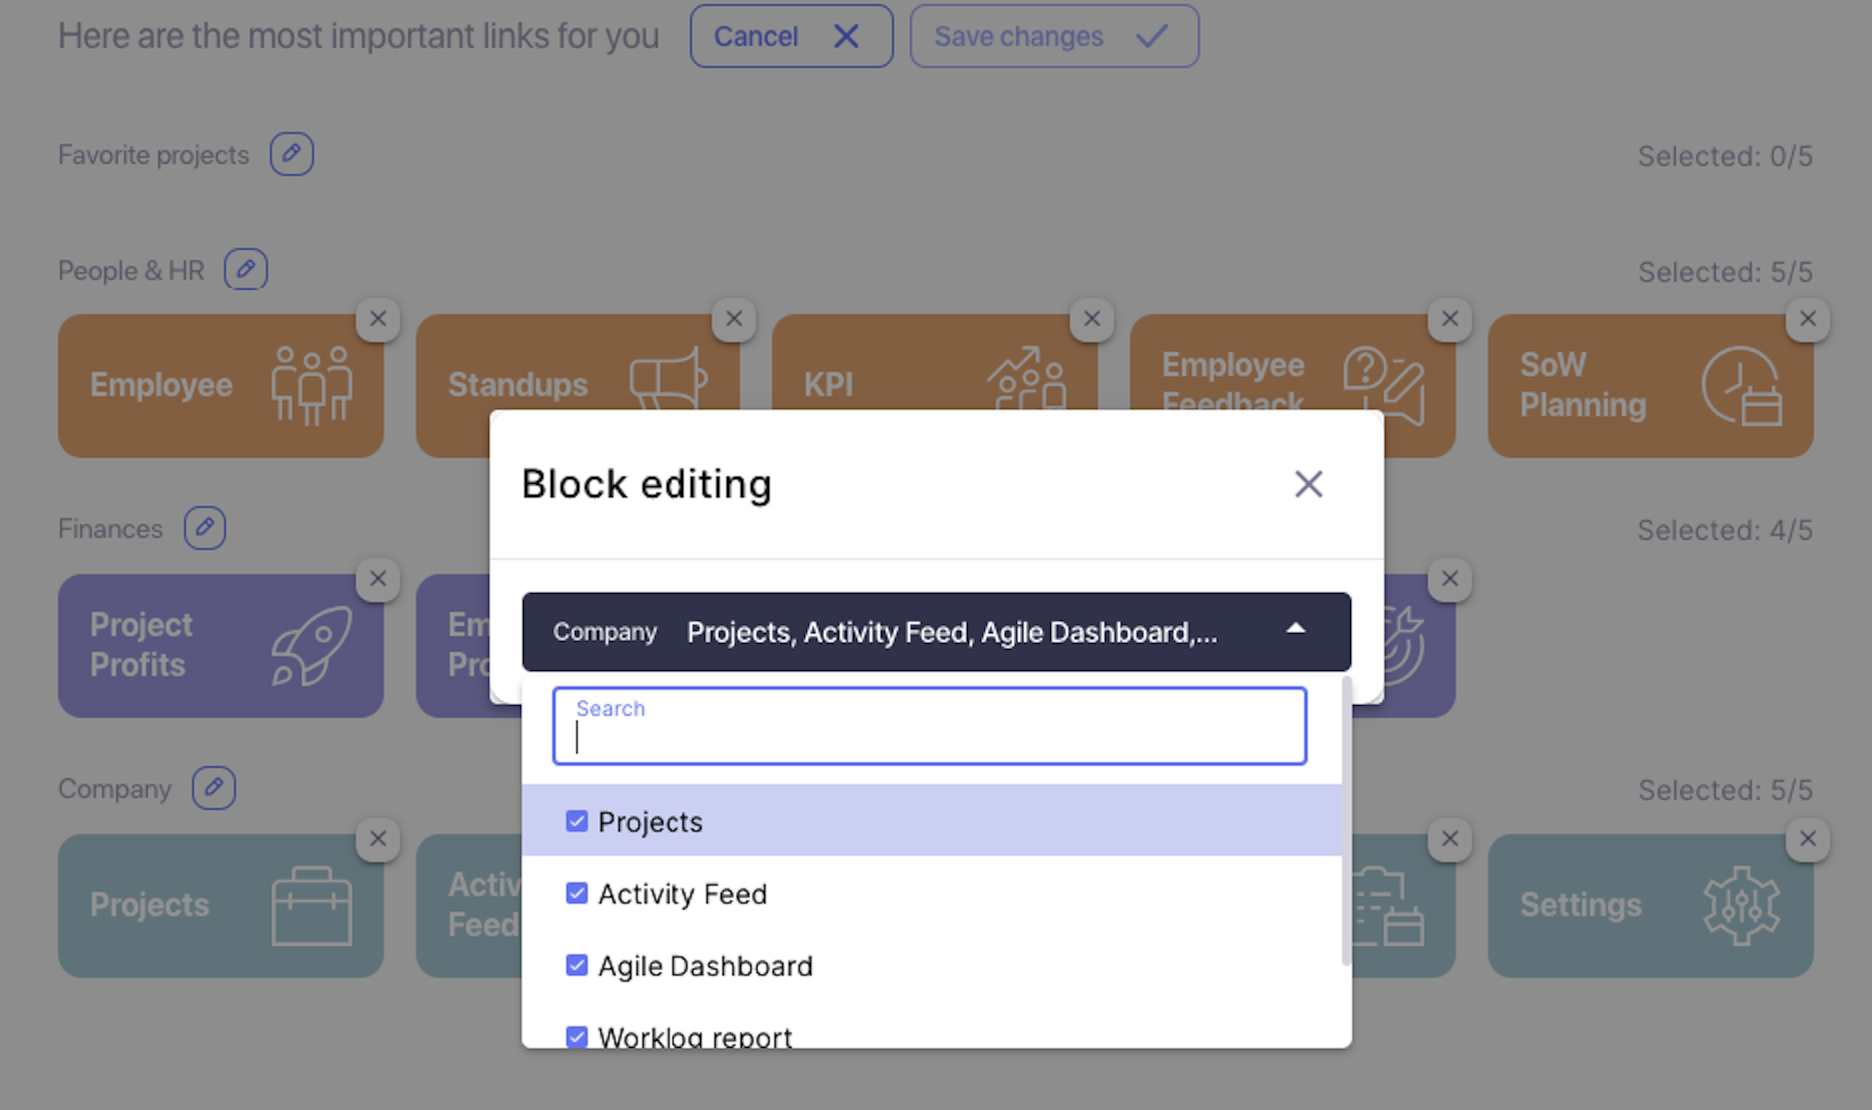Click the Company section edit pencil icon

tap(214, 788)
